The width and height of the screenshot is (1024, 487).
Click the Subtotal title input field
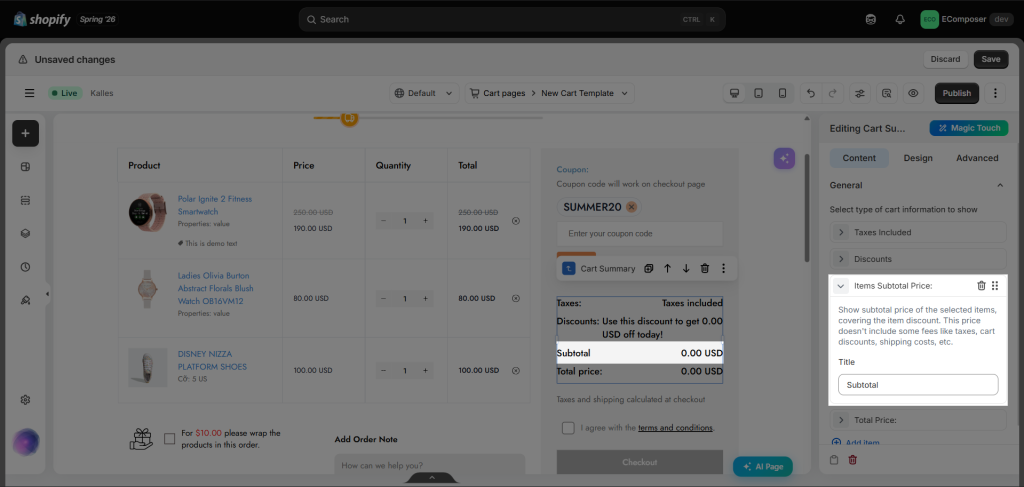[918, 385]
